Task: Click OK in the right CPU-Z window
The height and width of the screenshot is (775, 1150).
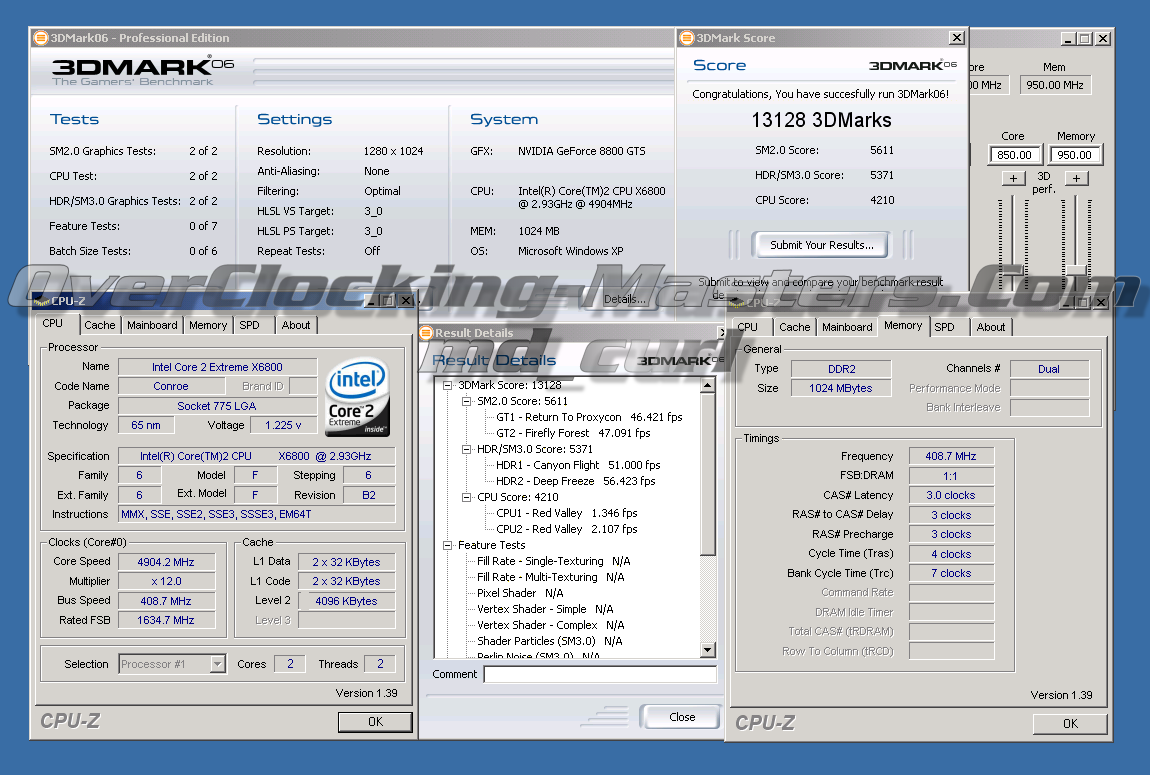Action: tap(1070, 724)
